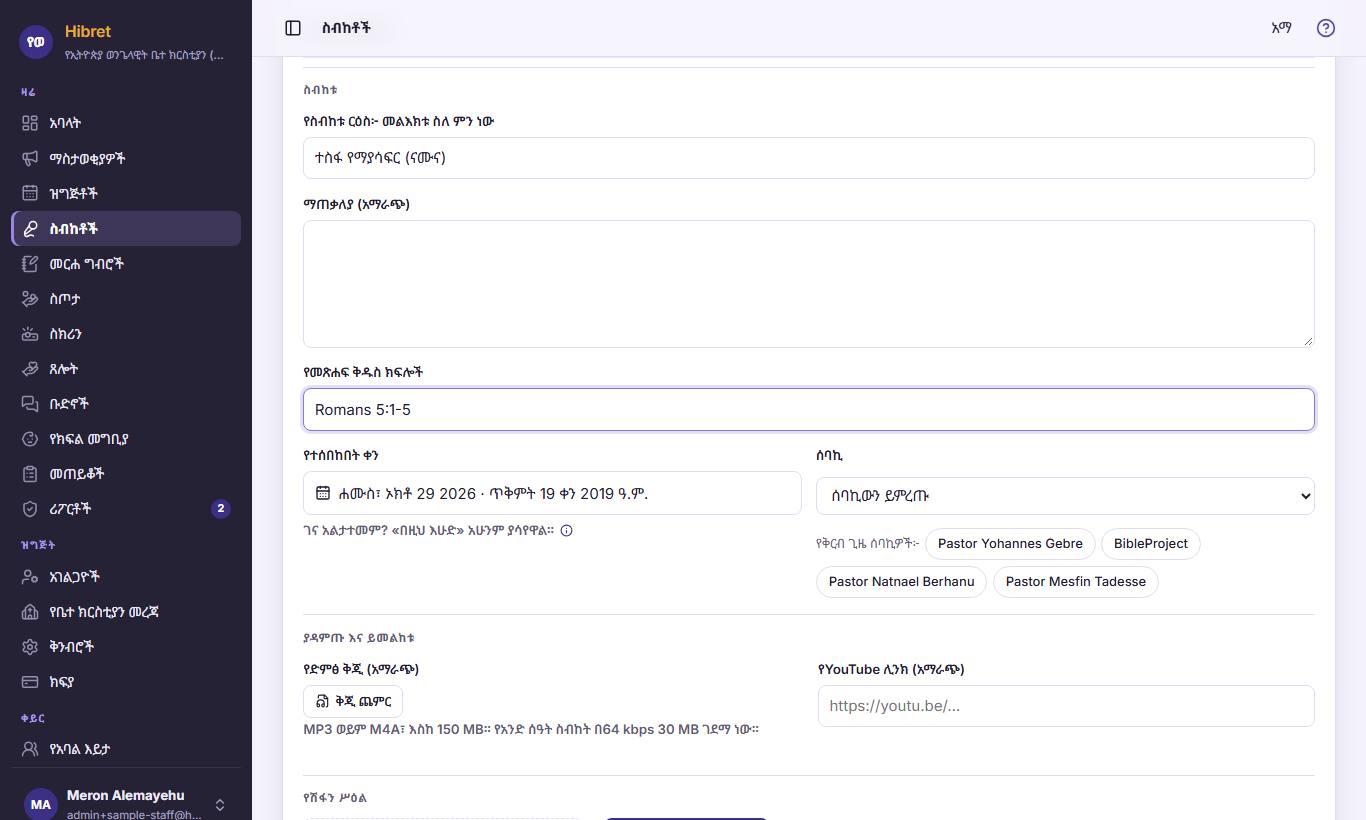Click the ጸሎት prayer icon
Image resolution: width=1366 pixels, height=820 pixels.
click(x=30, y=369)
